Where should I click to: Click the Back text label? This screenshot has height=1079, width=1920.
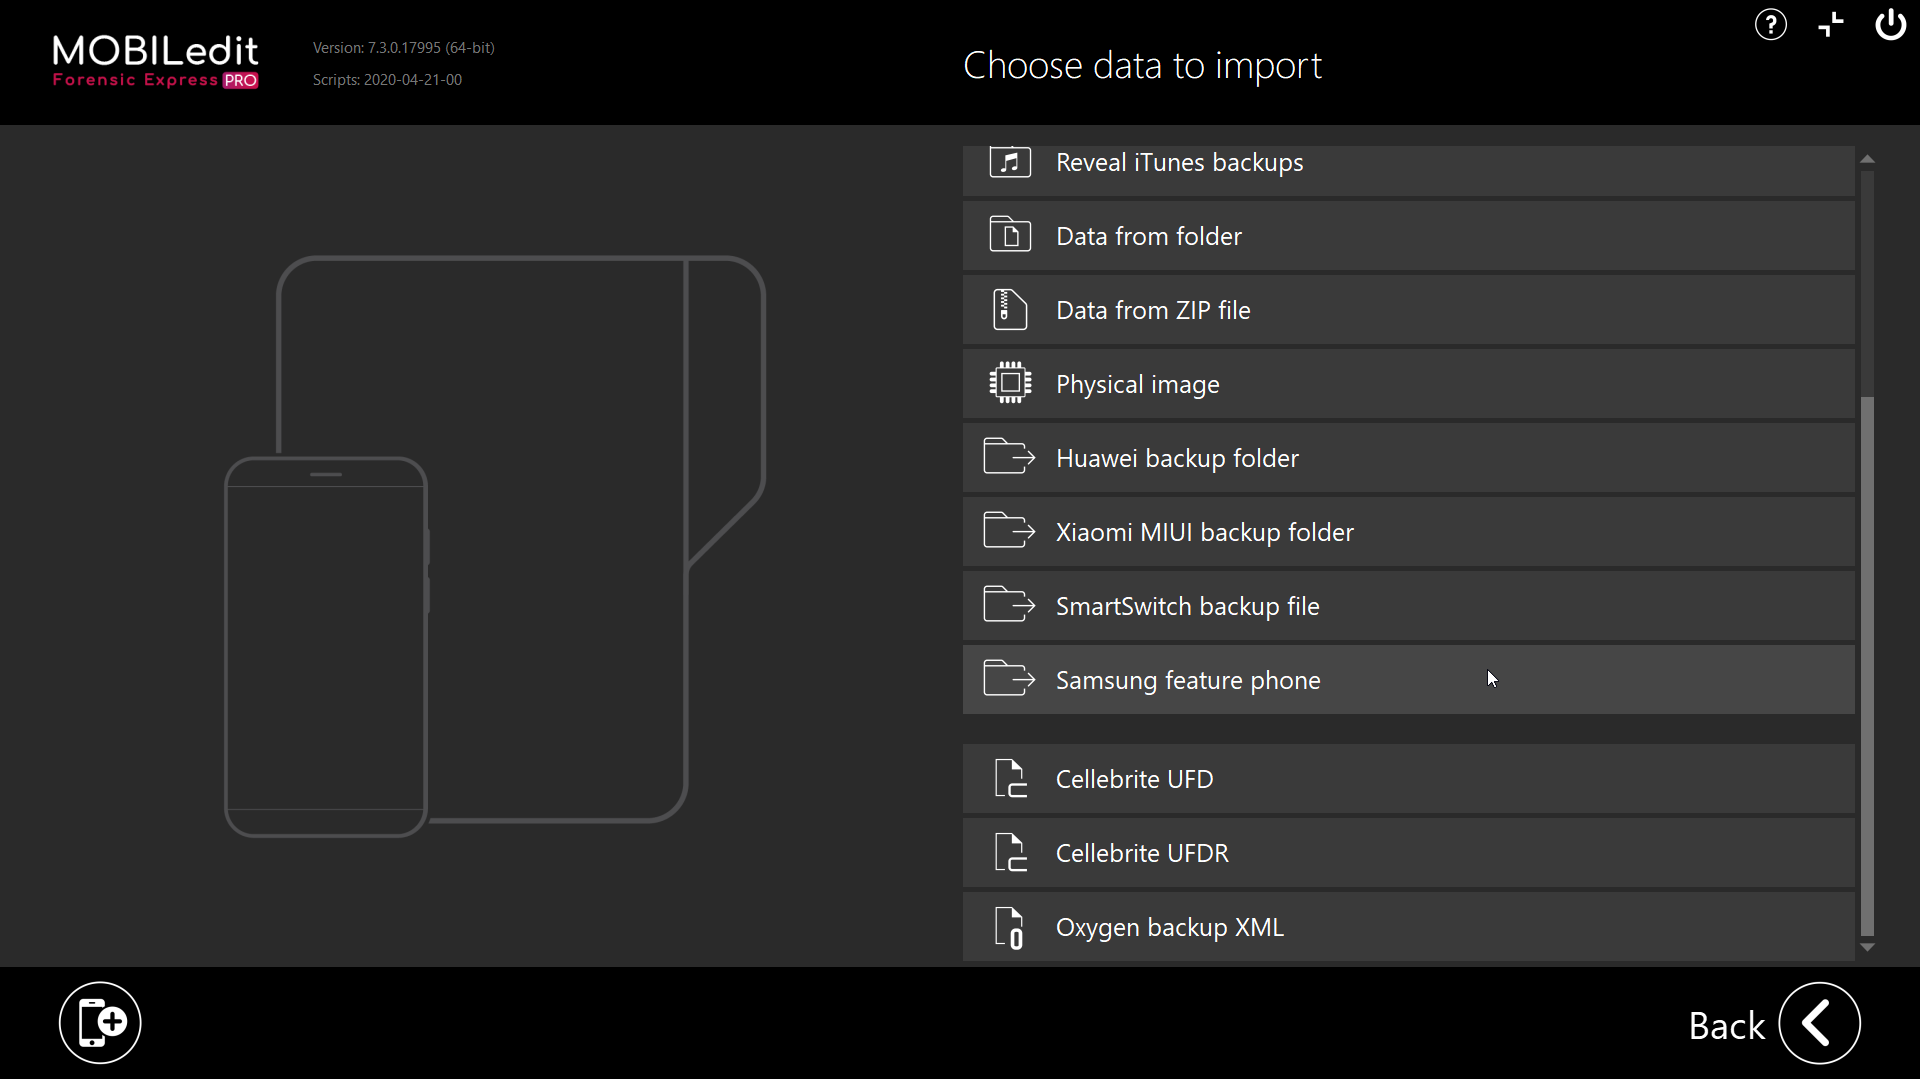(1726, 1026)
